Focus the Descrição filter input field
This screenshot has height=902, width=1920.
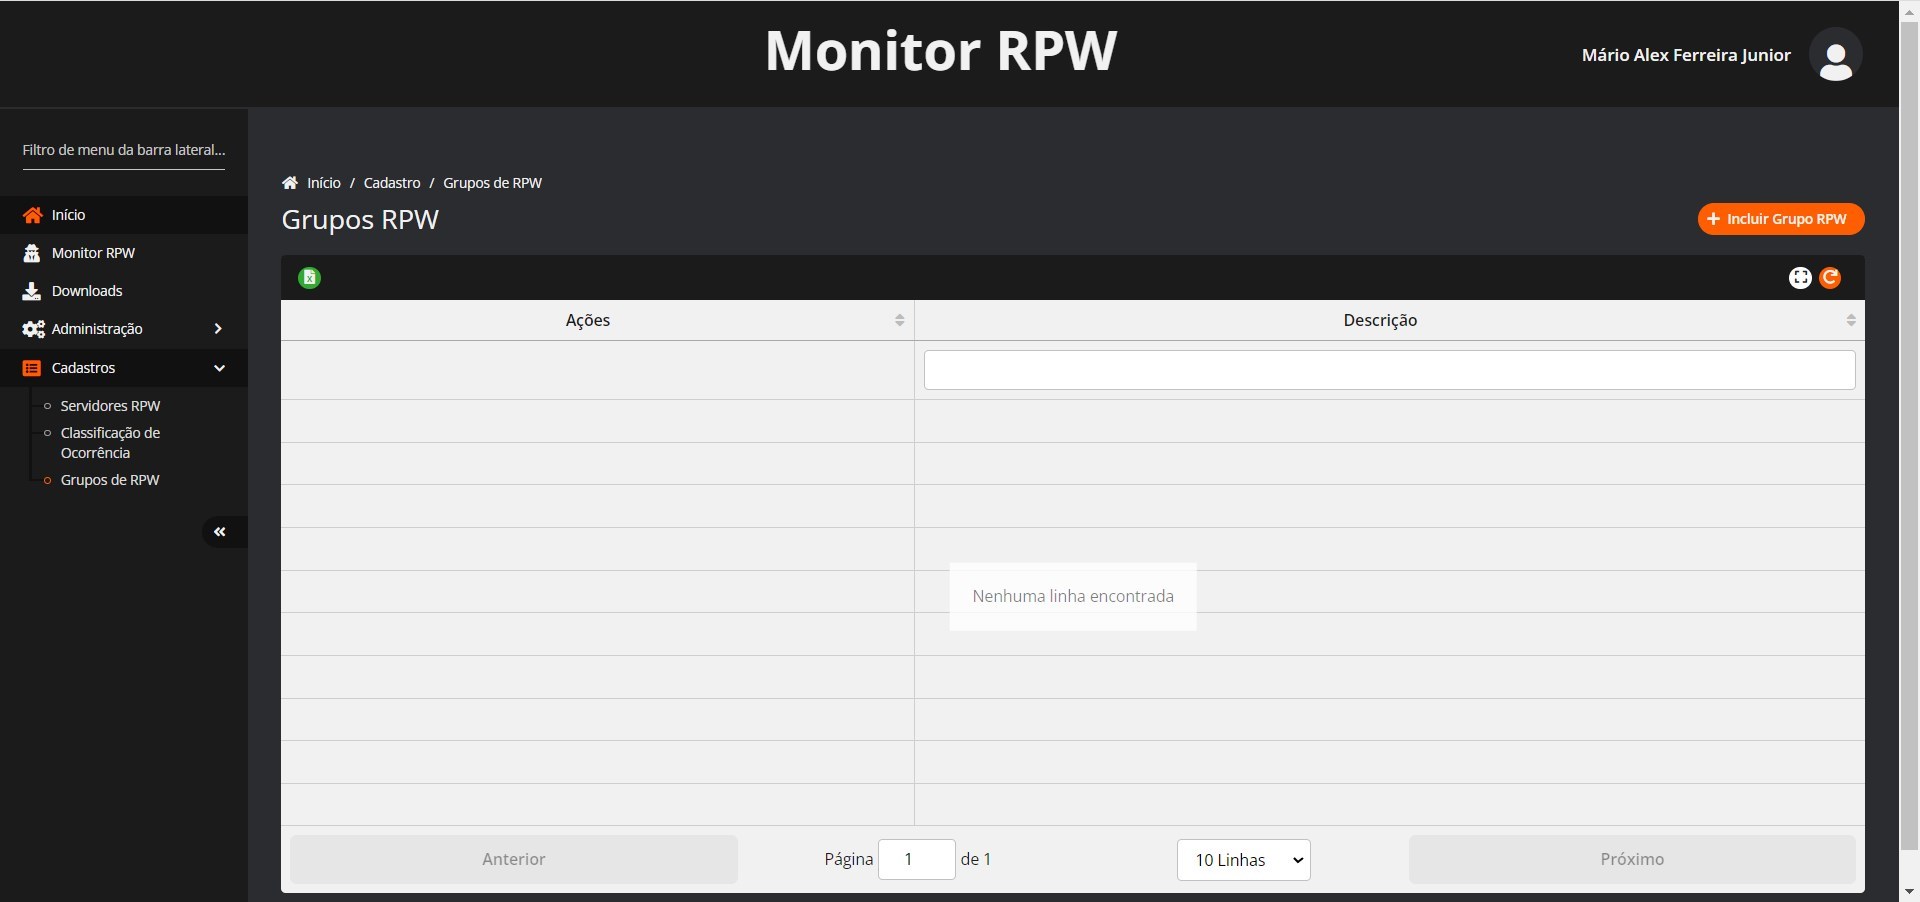pos(1389,370)
